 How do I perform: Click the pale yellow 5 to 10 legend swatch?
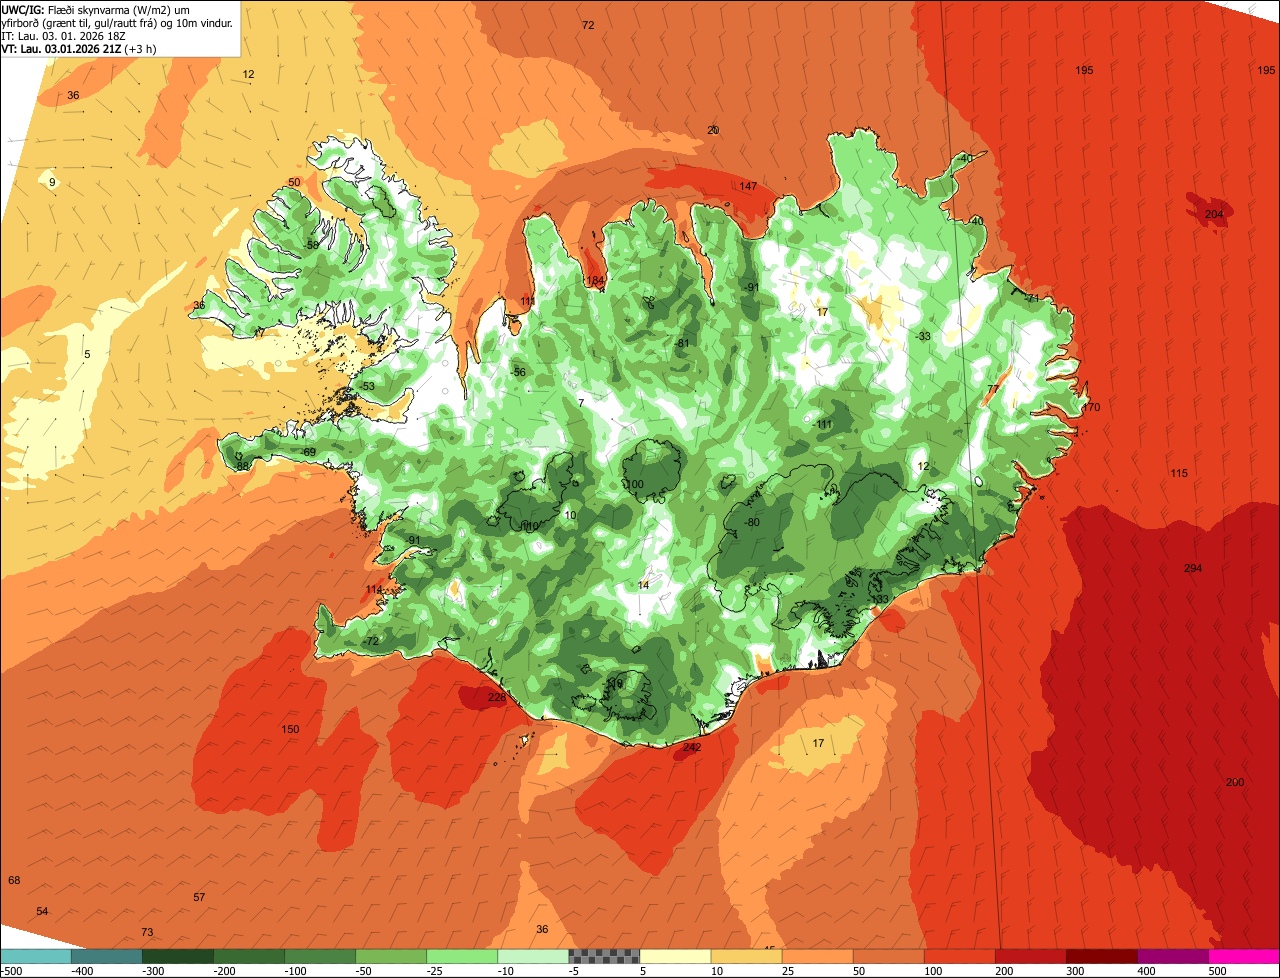point(675,956)
